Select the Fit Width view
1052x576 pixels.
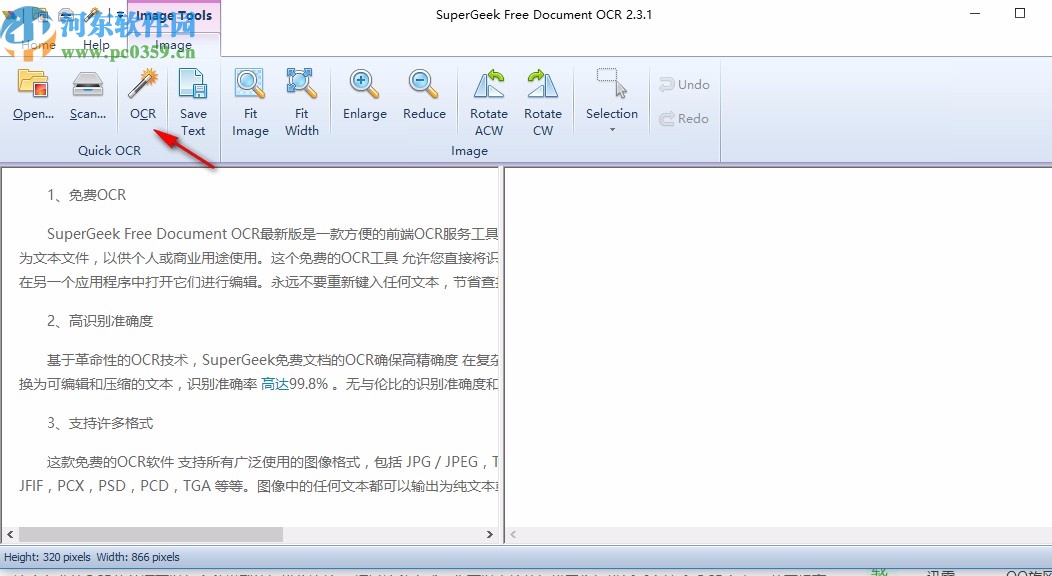pos(302,97)
